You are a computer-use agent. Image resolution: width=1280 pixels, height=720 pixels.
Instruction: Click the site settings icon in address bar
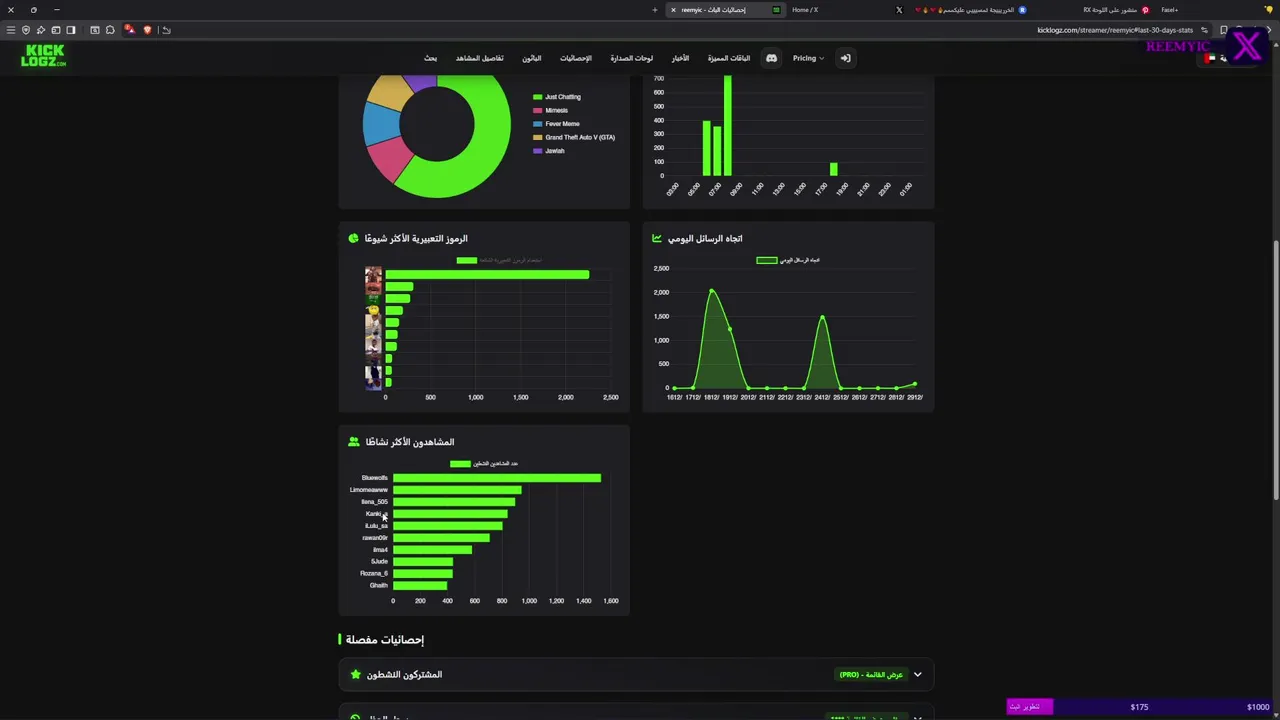point(1205,30)
